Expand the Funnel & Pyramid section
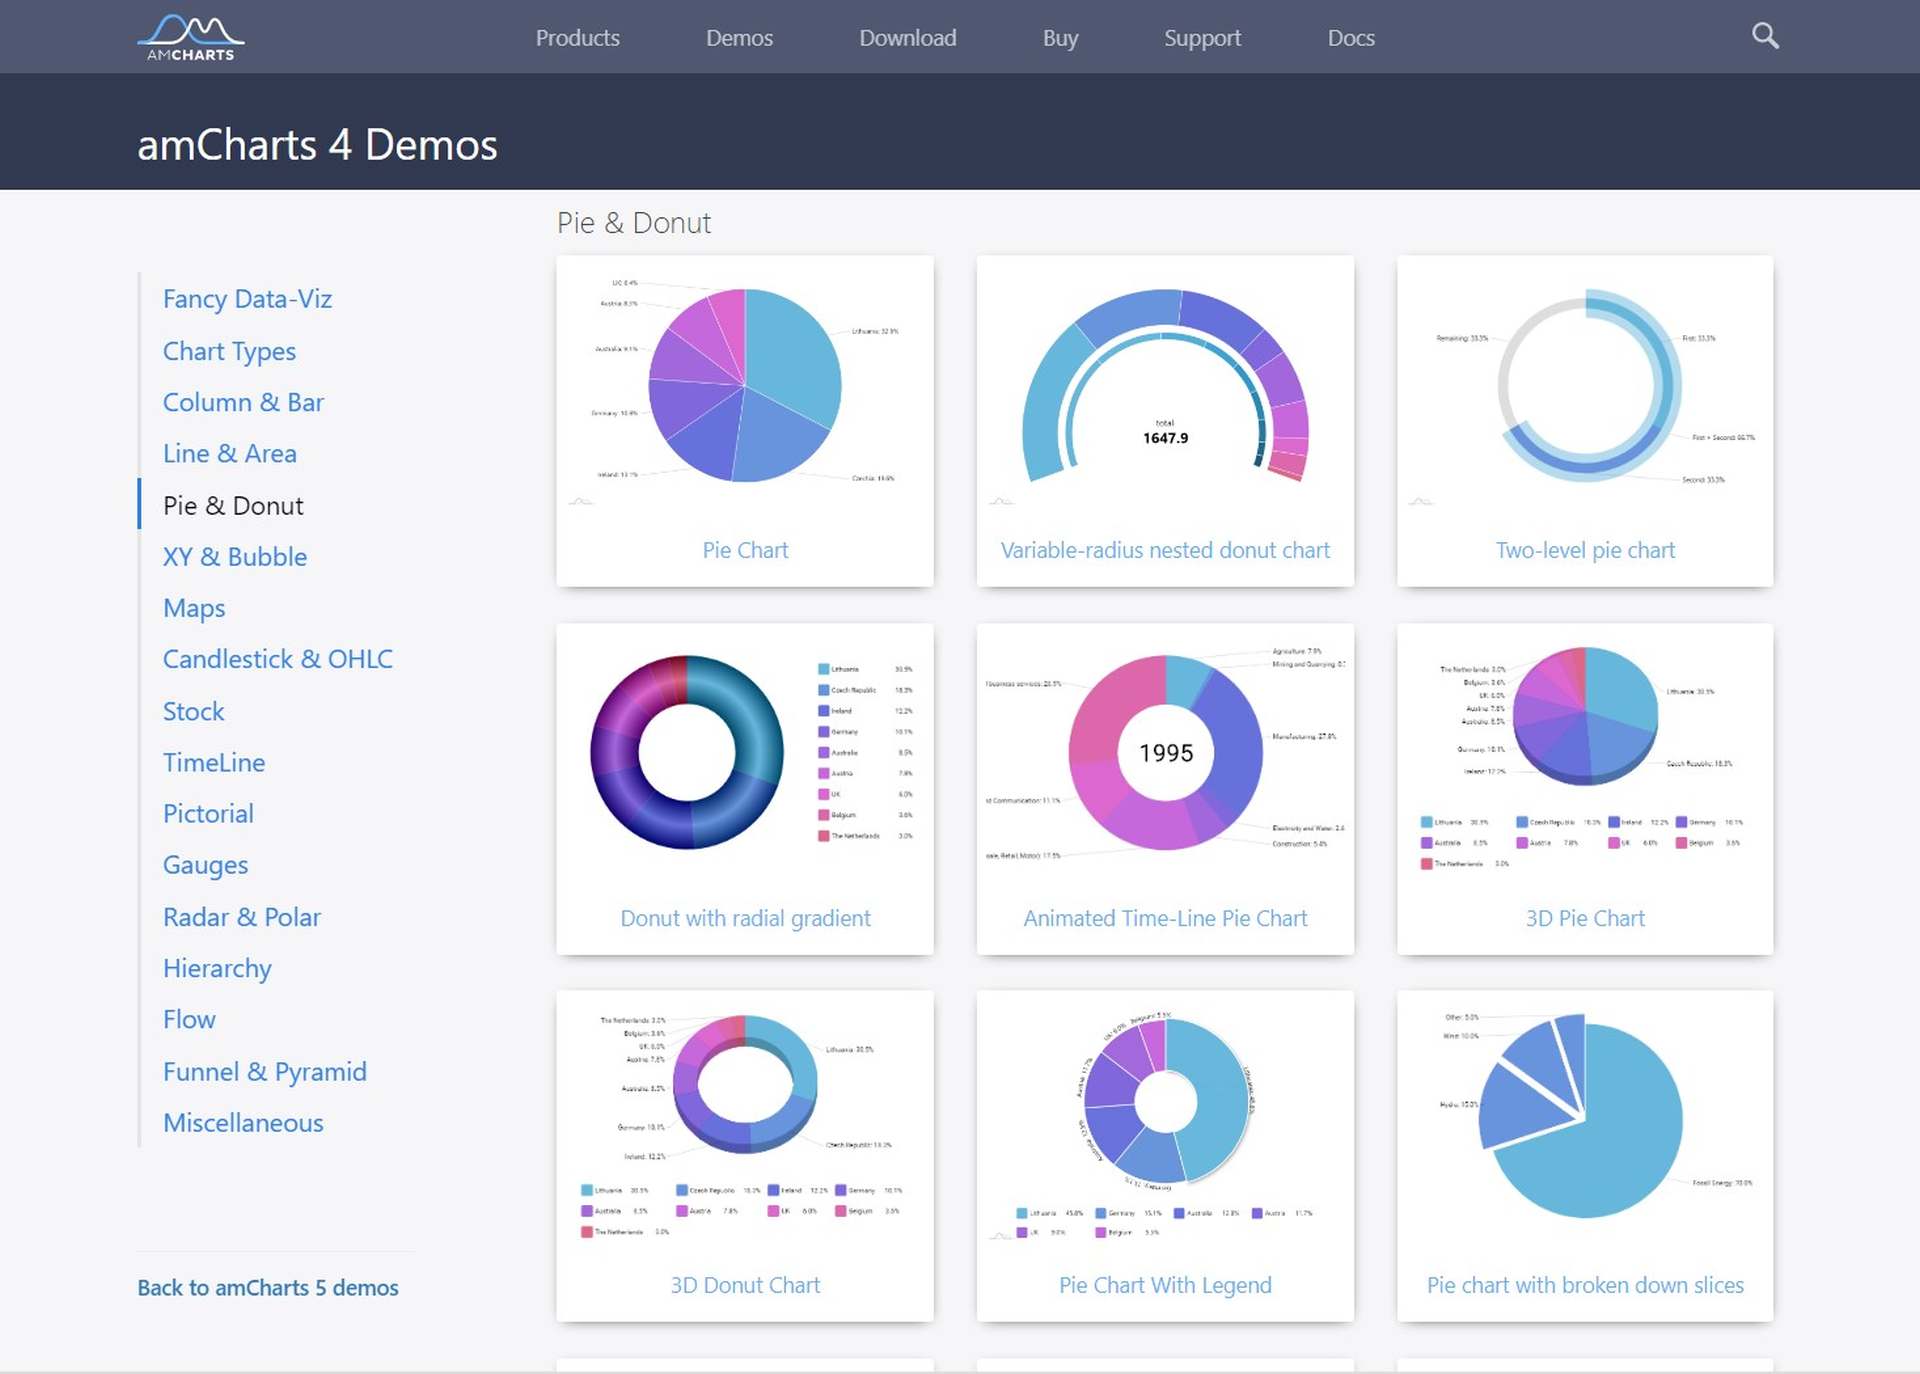This screenshot has height=1374, width=1920. pyautogui.click(x=265, y=1071)
